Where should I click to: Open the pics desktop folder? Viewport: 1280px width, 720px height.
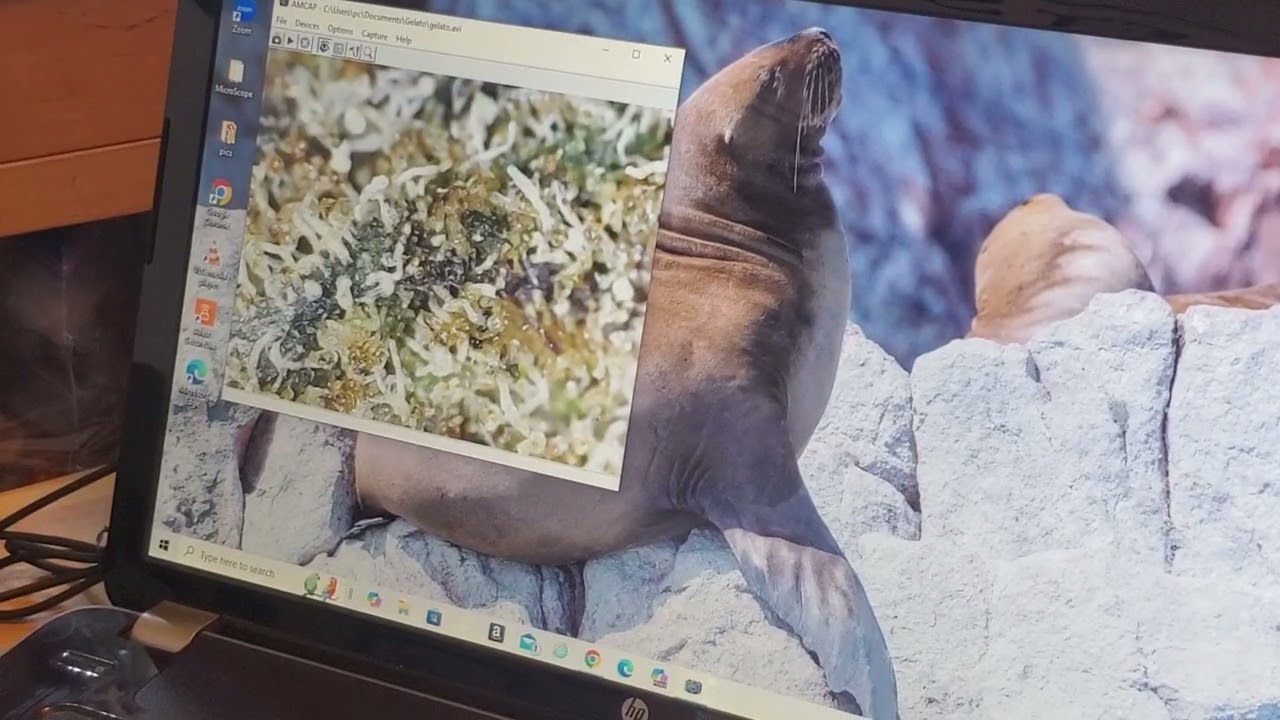point(228,137)
